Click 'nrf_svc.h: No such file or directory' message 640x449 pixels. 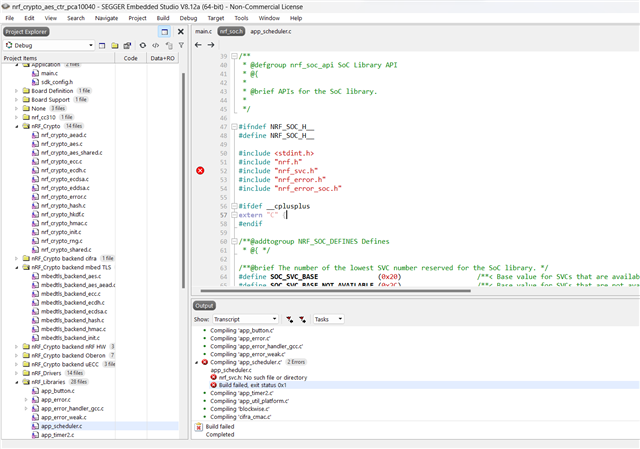263,378
